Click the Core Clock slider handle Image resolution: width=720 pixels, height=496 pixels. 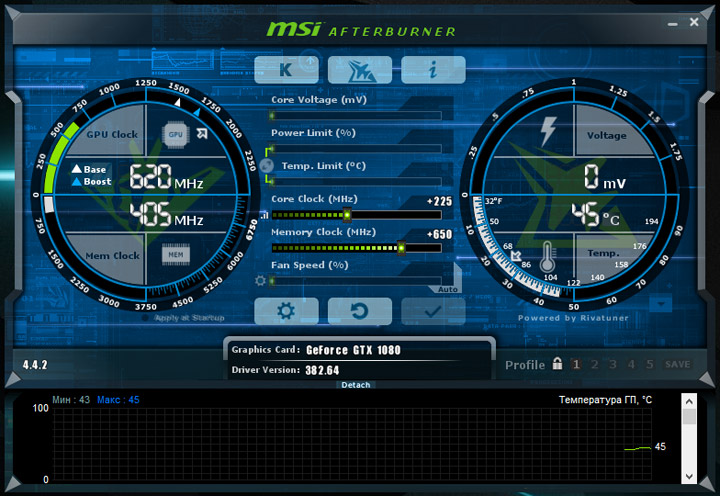point(347,214)
